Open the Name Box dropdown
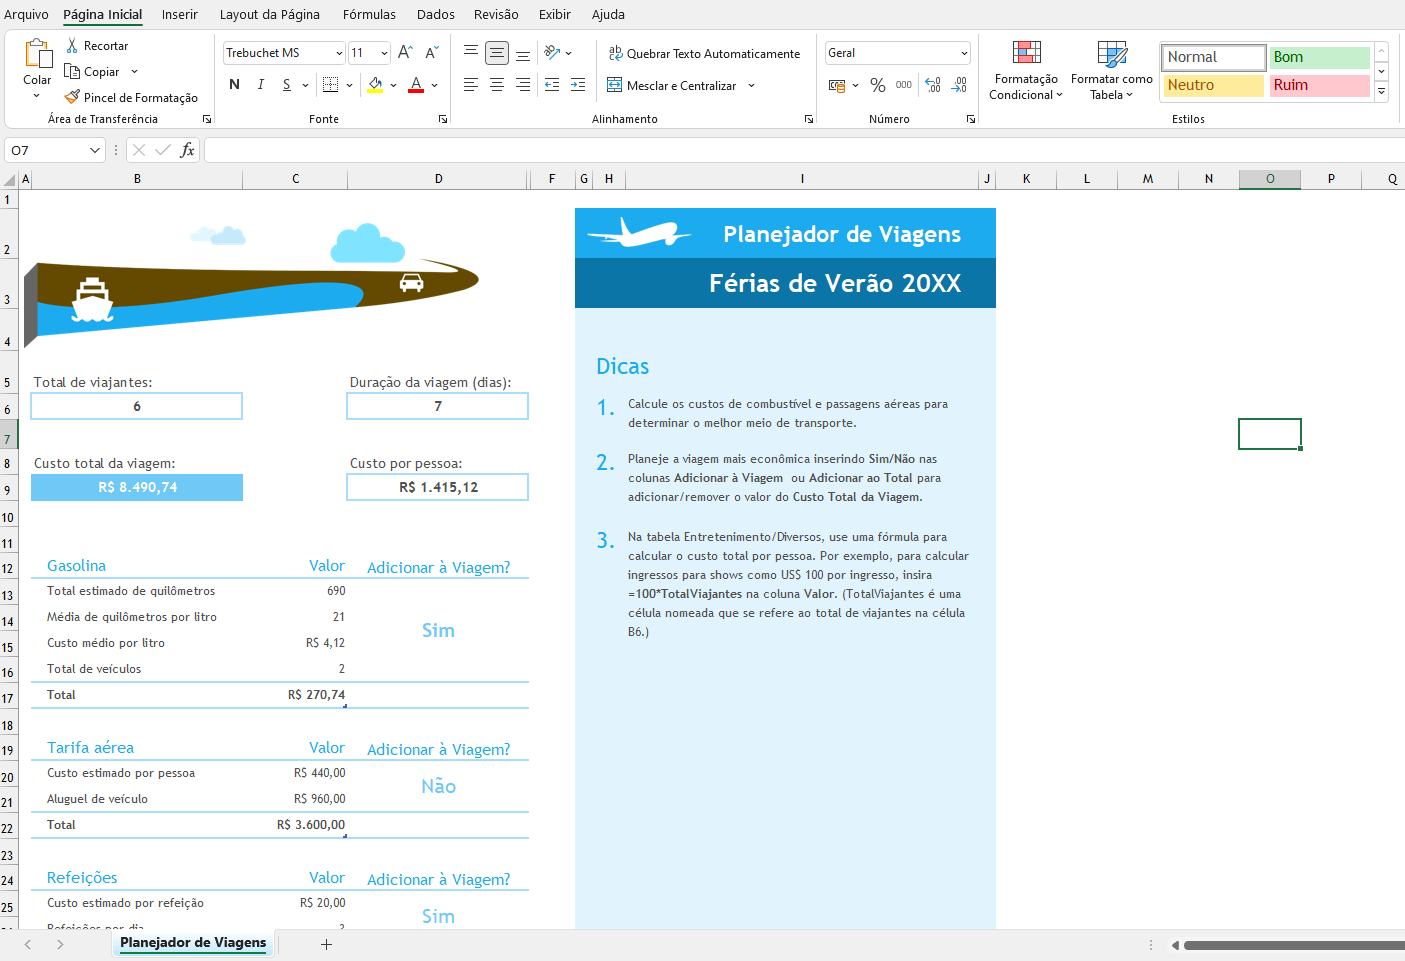The width and height of the screenshot is (1405, 961). [x=95, y=150]
